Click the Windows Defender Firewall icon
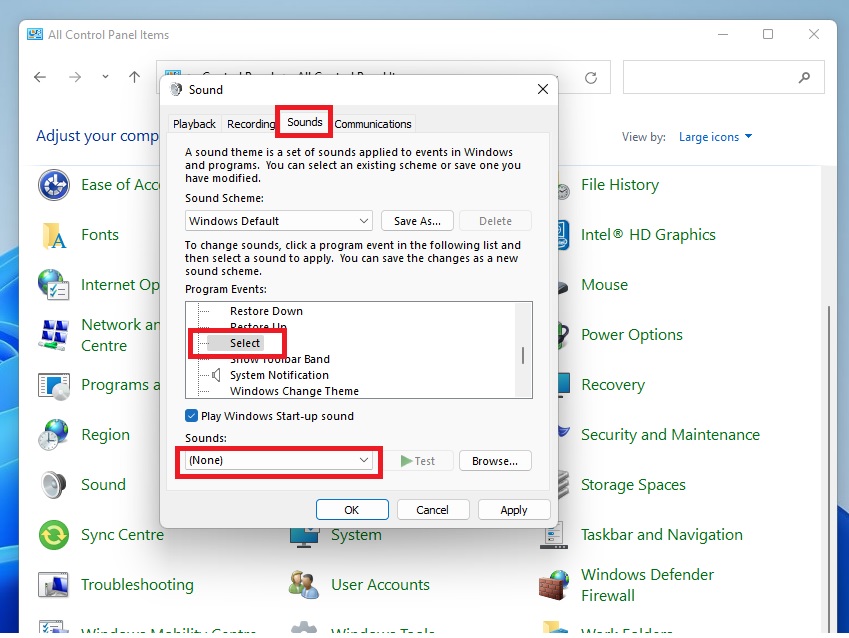 point(555,585)
